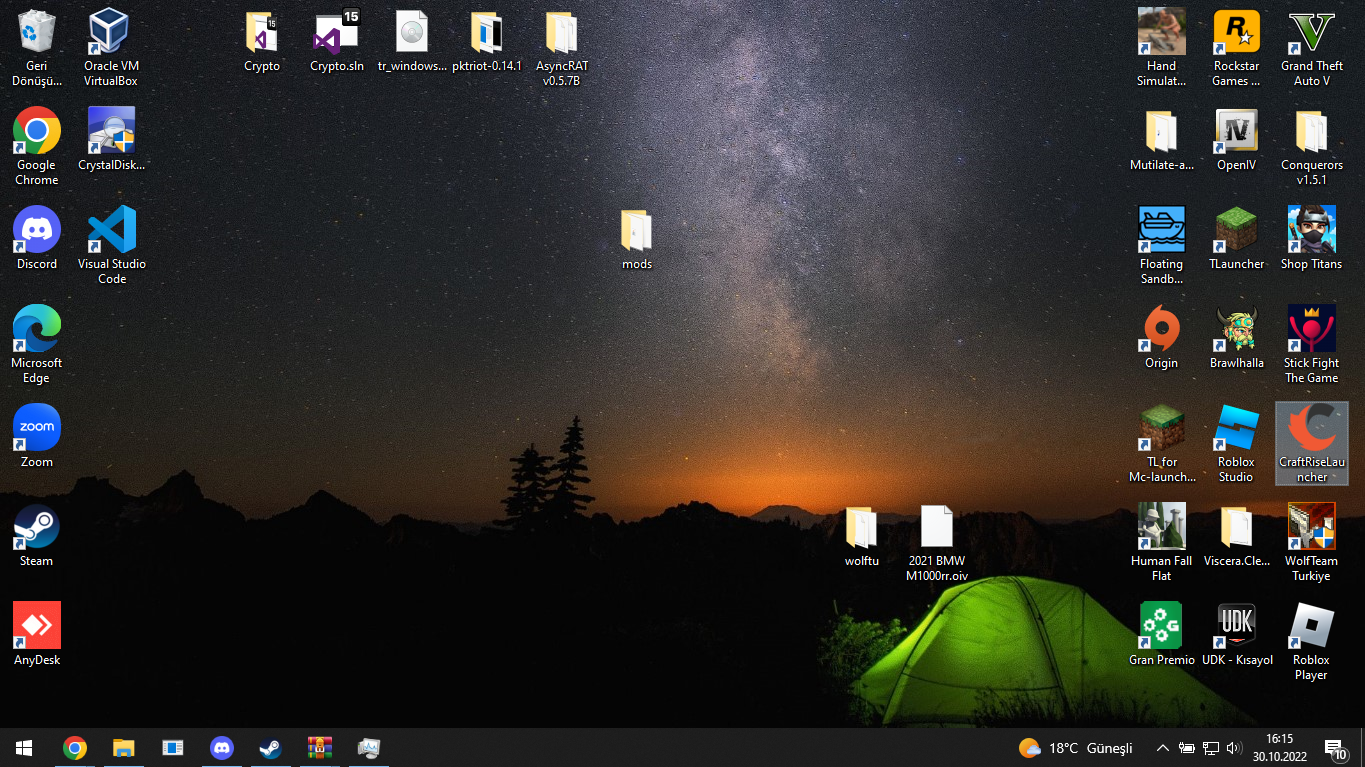Select the Visual Studio Code desktop shortcut
Viewport: 1365px width, 767px height.
pos(111,245)
